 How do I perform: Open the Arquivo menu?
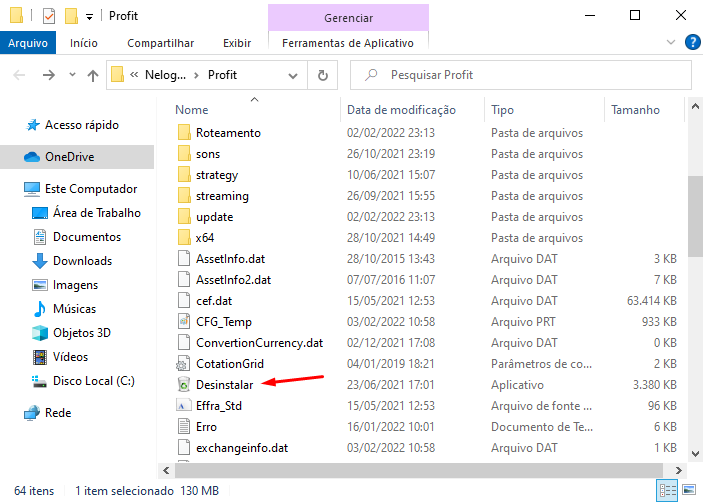pos(29,43)
